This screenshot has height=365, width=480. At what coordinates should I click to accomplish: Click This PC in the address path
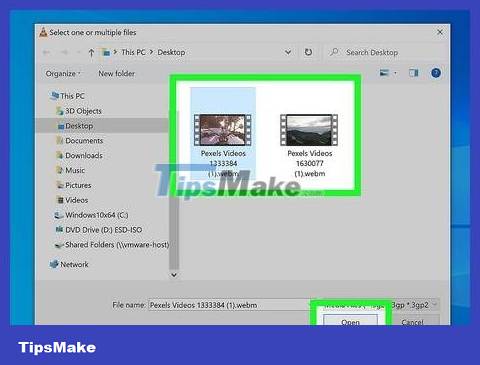133,52
